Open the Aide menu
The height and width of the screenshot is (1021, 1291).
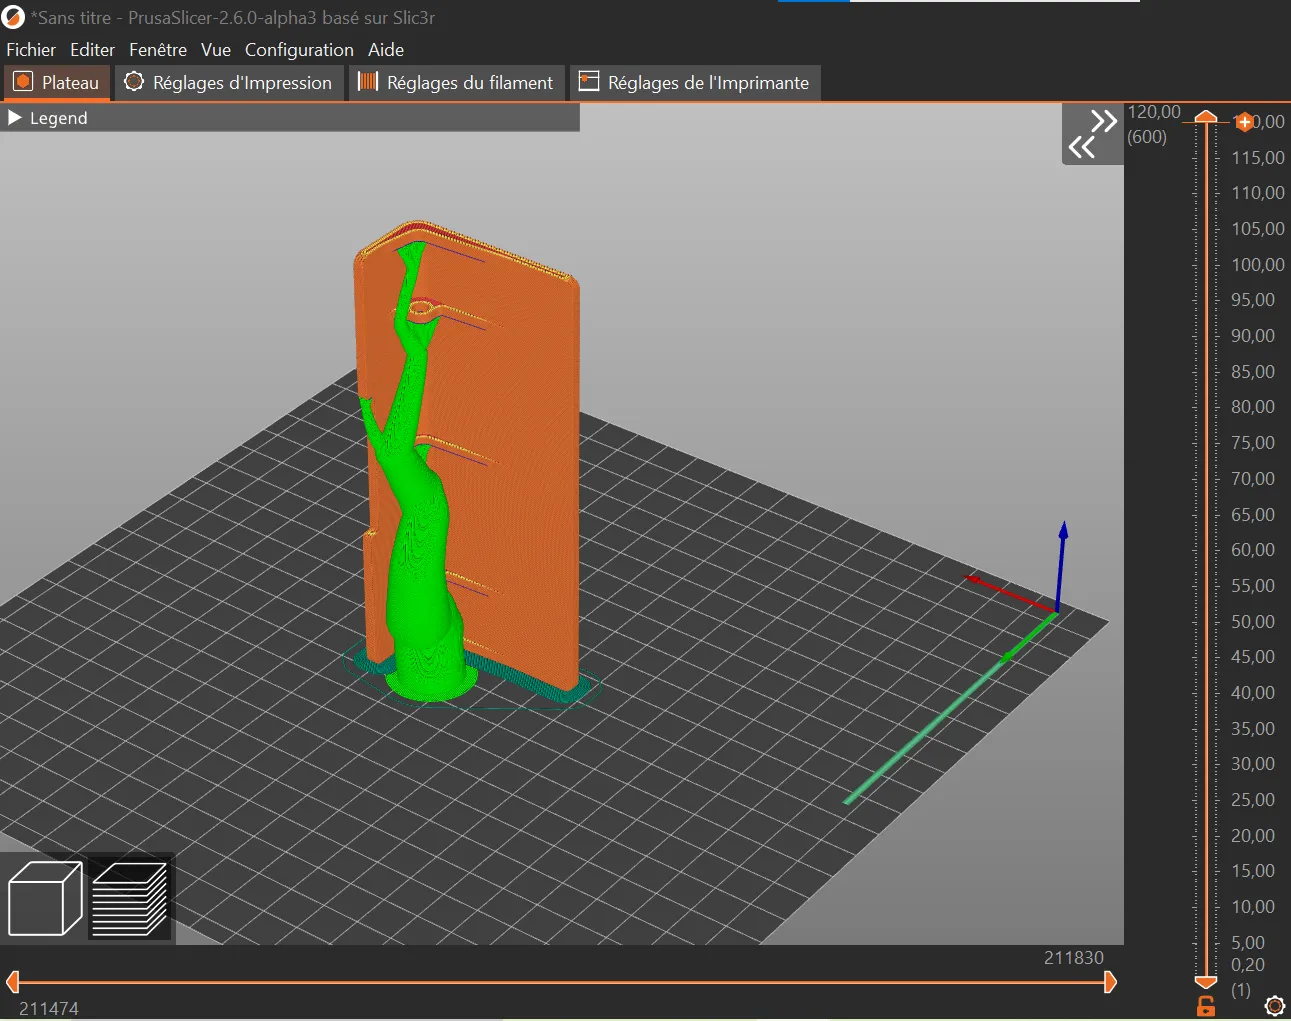point(386,50)
